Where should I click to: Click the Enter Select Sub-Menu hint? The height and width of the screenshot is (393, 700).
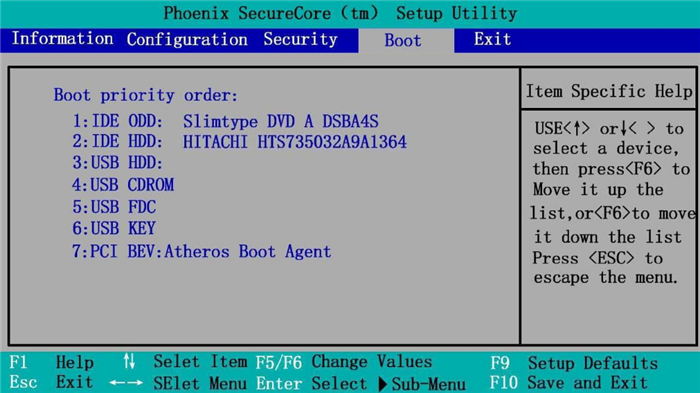click(x=361, y=384)
